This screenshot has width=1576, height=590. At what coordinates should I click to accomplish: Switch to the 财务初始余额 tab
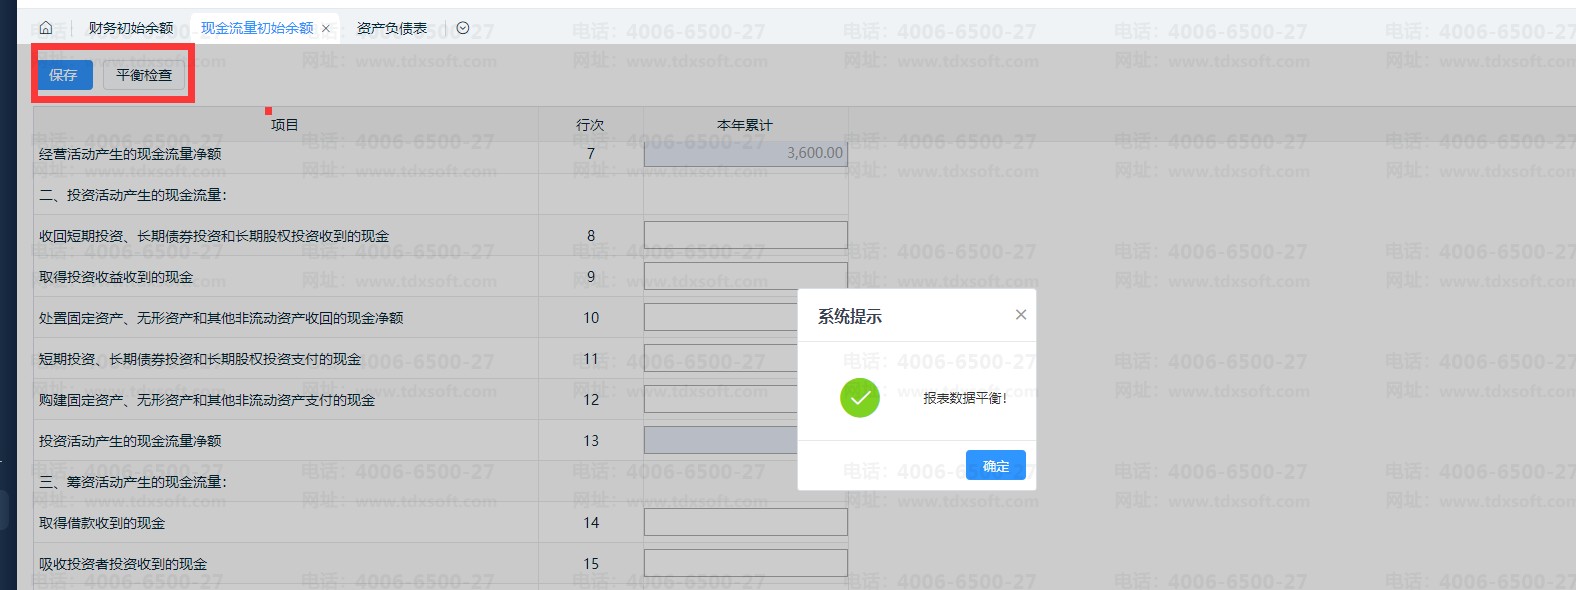(130, 28)
